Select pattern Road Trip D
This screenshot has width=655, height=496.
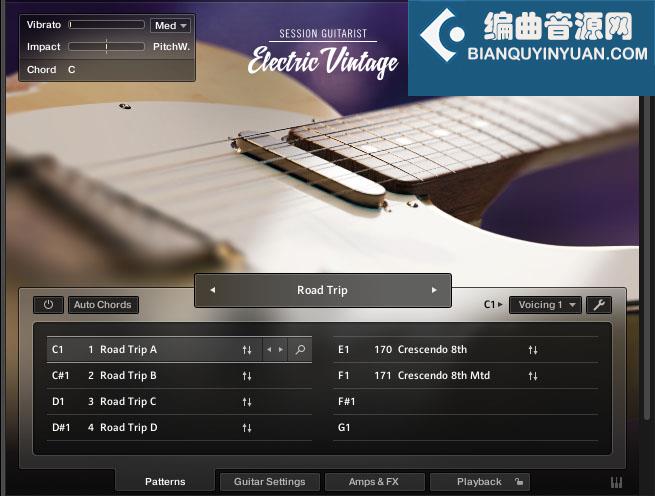point(179,427)
